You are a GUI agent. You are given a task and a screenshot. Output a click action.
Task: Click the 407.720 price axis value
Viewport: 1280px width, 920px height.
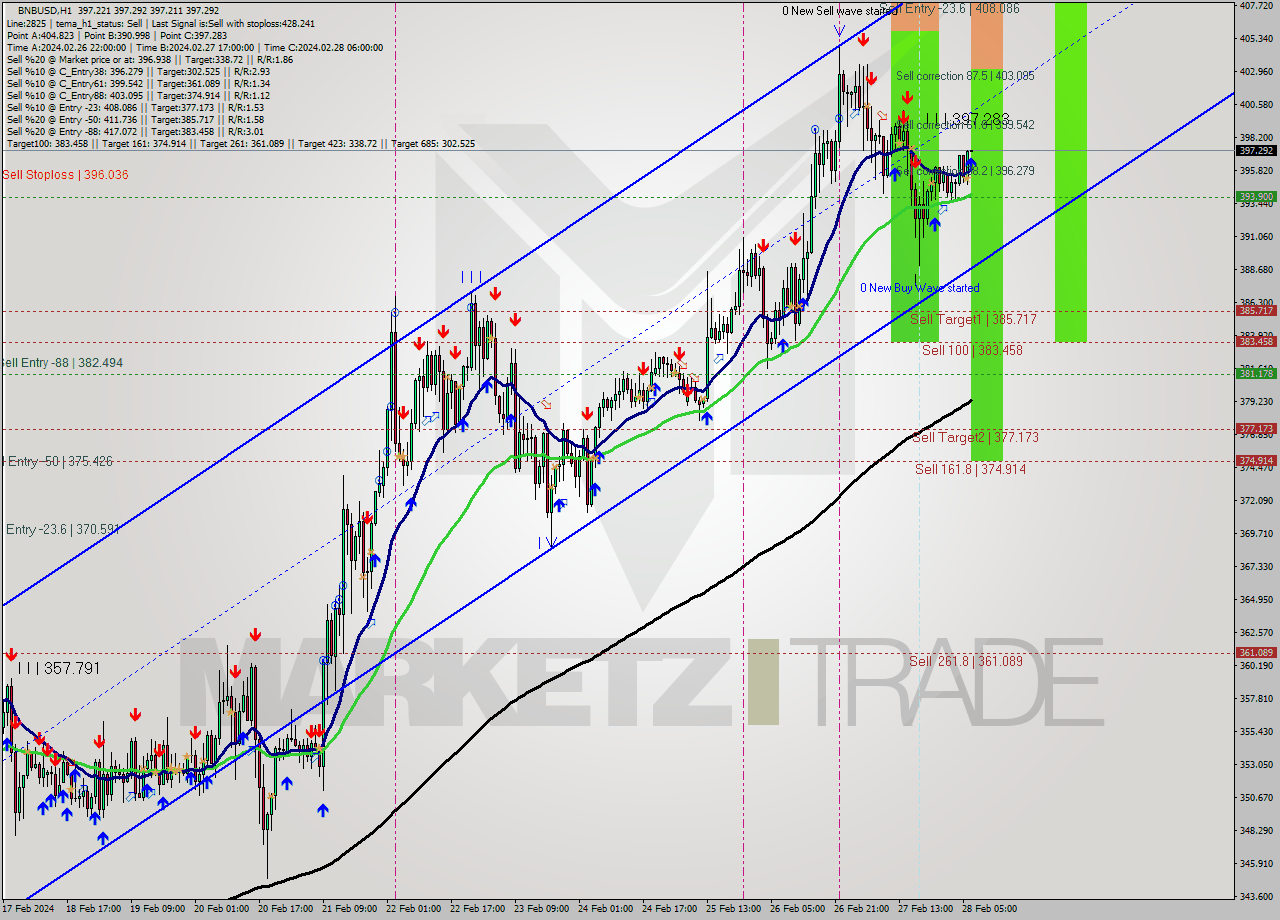1256,6
